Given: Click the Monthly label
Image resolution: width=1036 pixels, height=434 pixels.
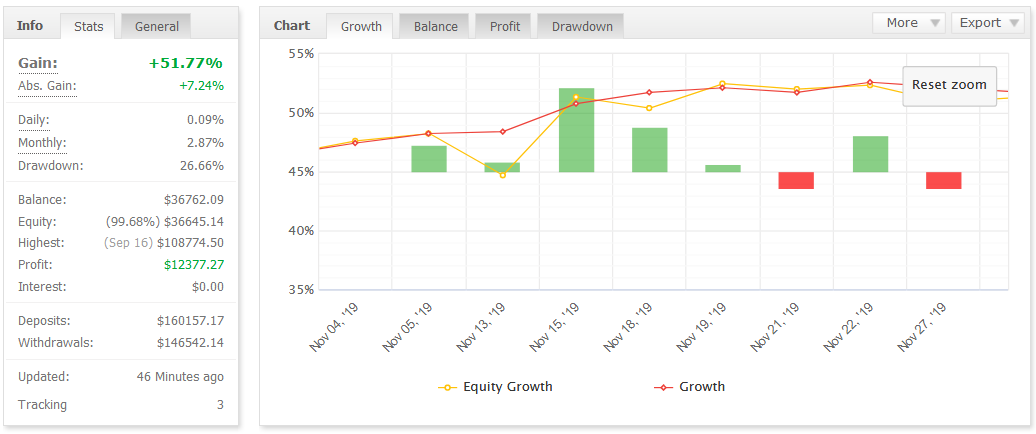Looking at the screenshot, I should coord(42,143).
